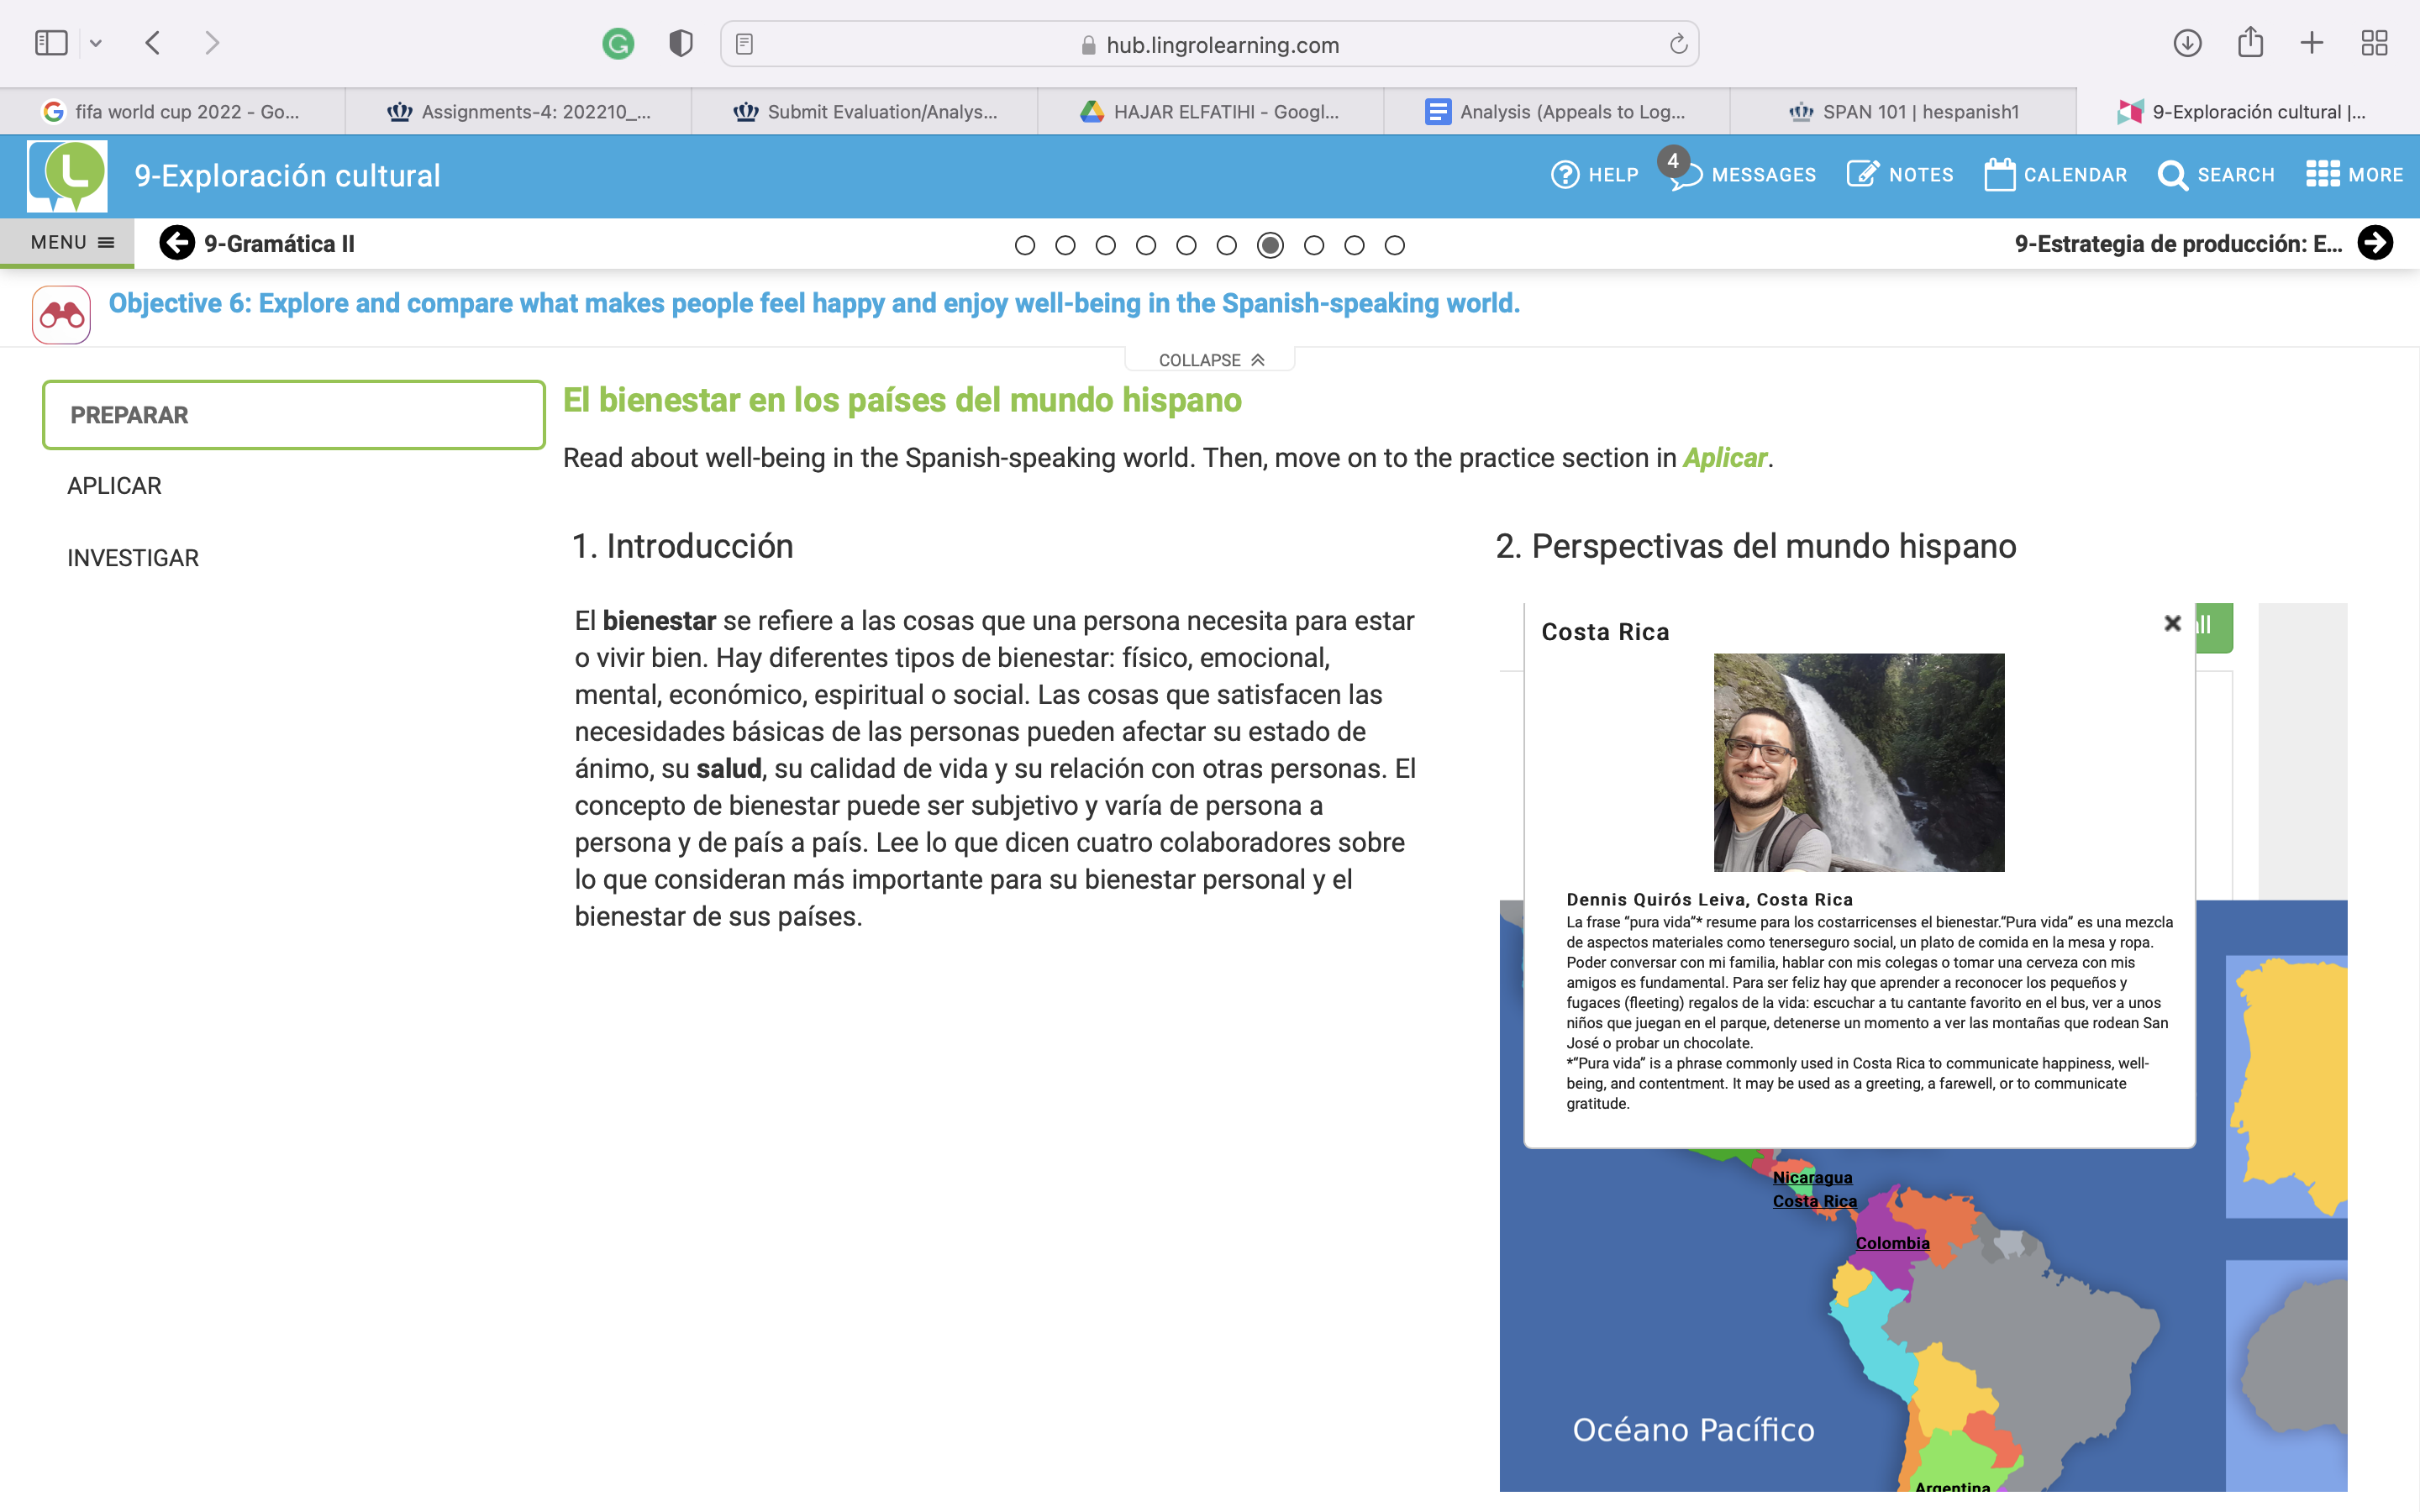Go to next section 9-Estrategia de producción arrow
This screenshot has width=2420, height=1512.
[x=2374, y=243]
